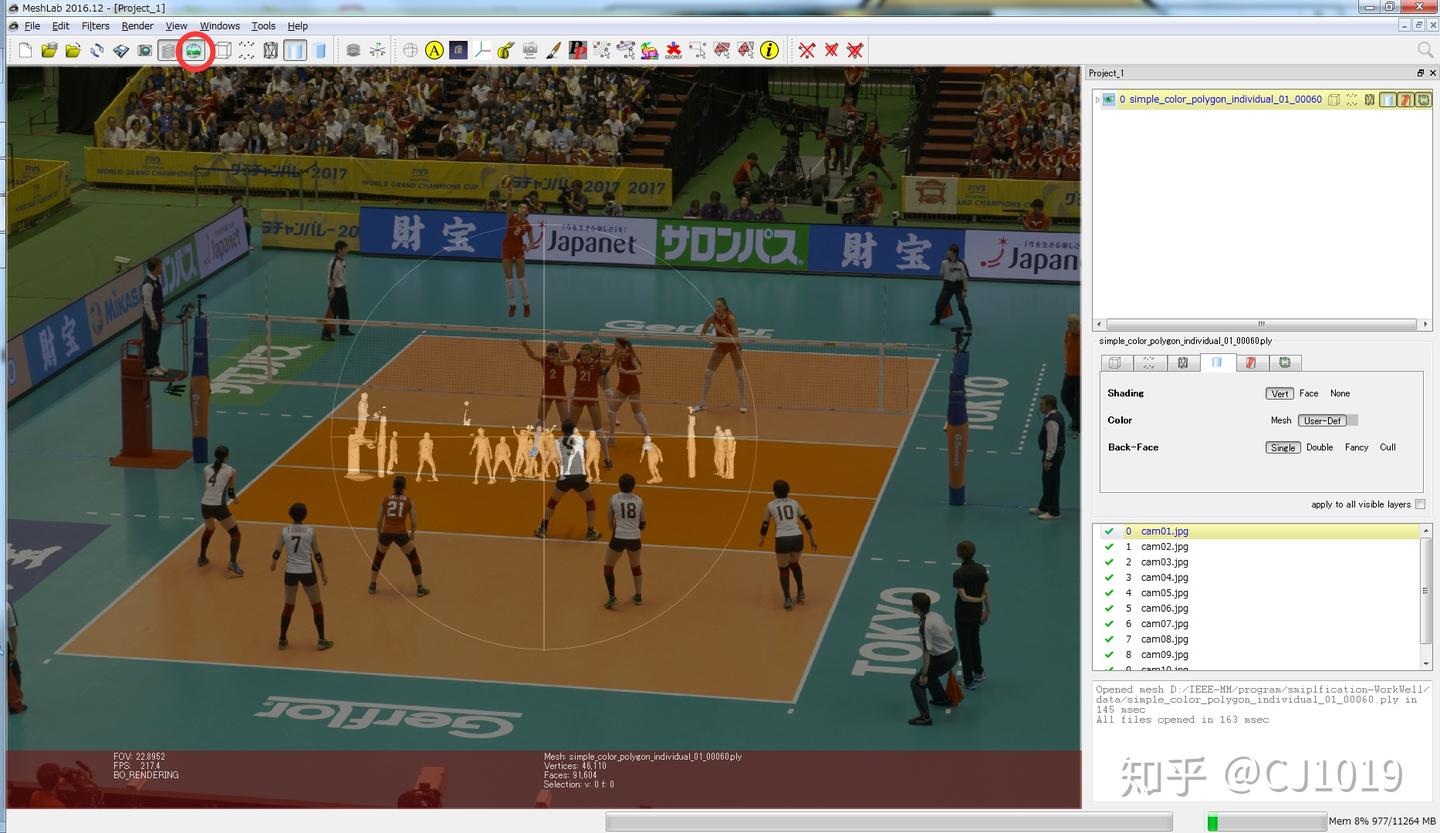This screenshot has width=1440, height=833.
Task: Hide the simple_color_polygon layer via eye icon
Action: point(1109,100)
